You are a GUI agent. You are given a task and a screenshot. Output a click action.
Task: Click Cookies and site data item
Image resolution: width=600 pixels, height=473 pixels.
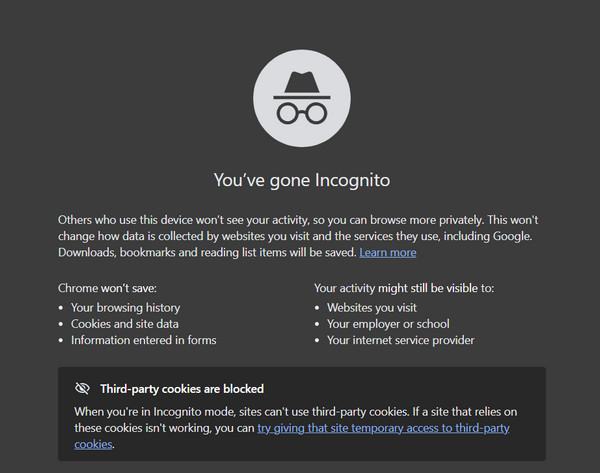pyautogui.click(x=124, y=324)
